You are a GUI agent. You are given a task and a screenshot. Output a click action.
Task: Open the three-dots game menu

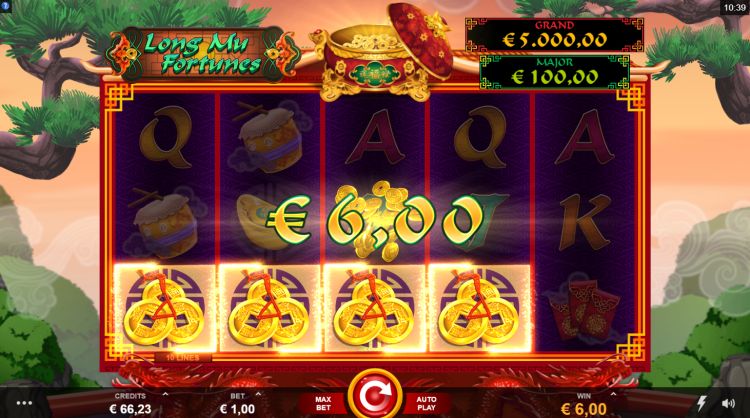24,403
